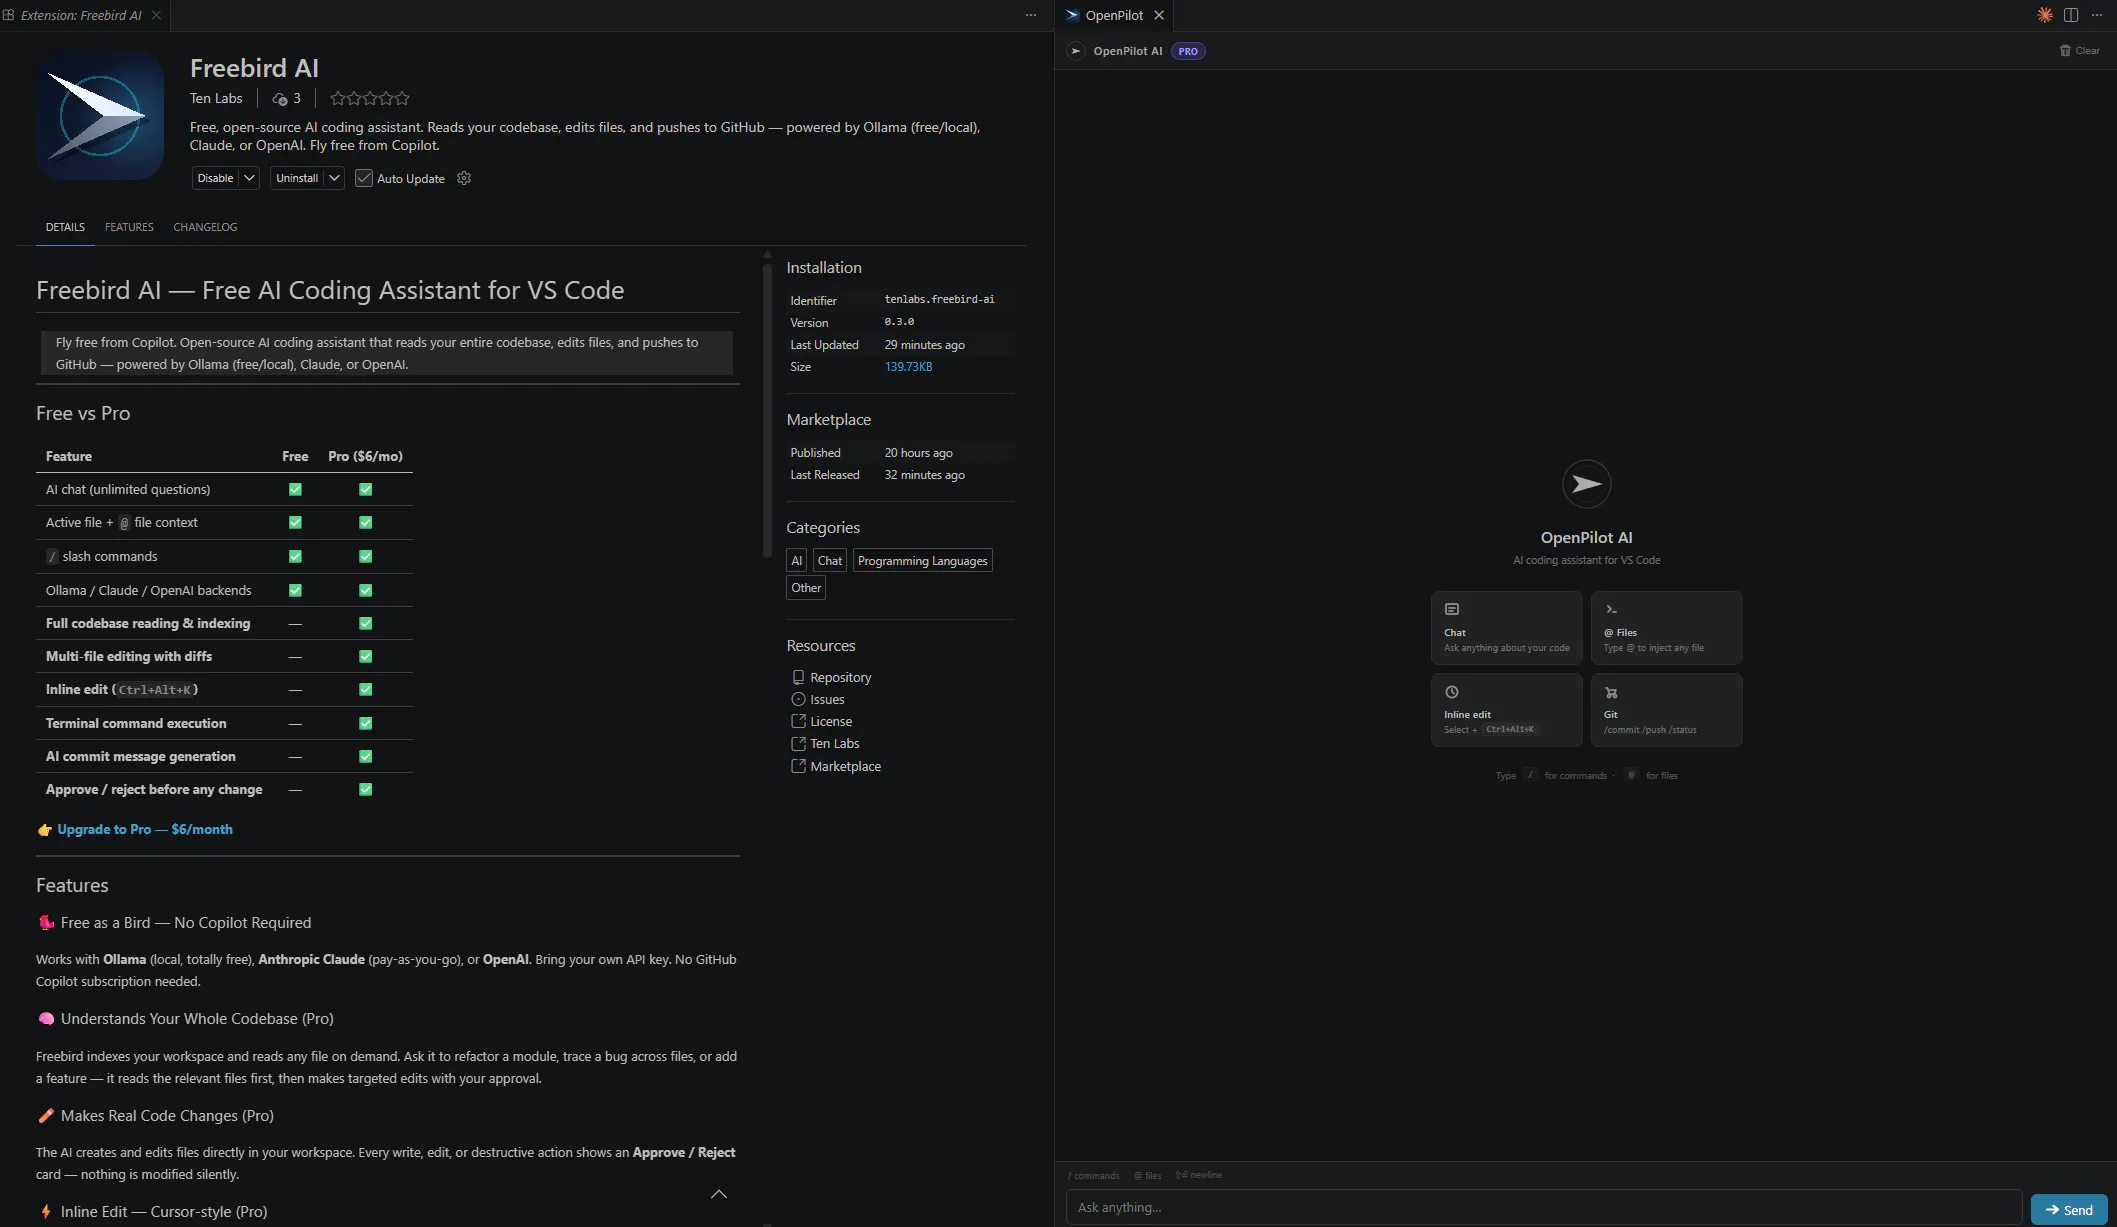Open the @ Files card
The width and height of the screenshot is (2117, 1227).
pos(1667,628)
